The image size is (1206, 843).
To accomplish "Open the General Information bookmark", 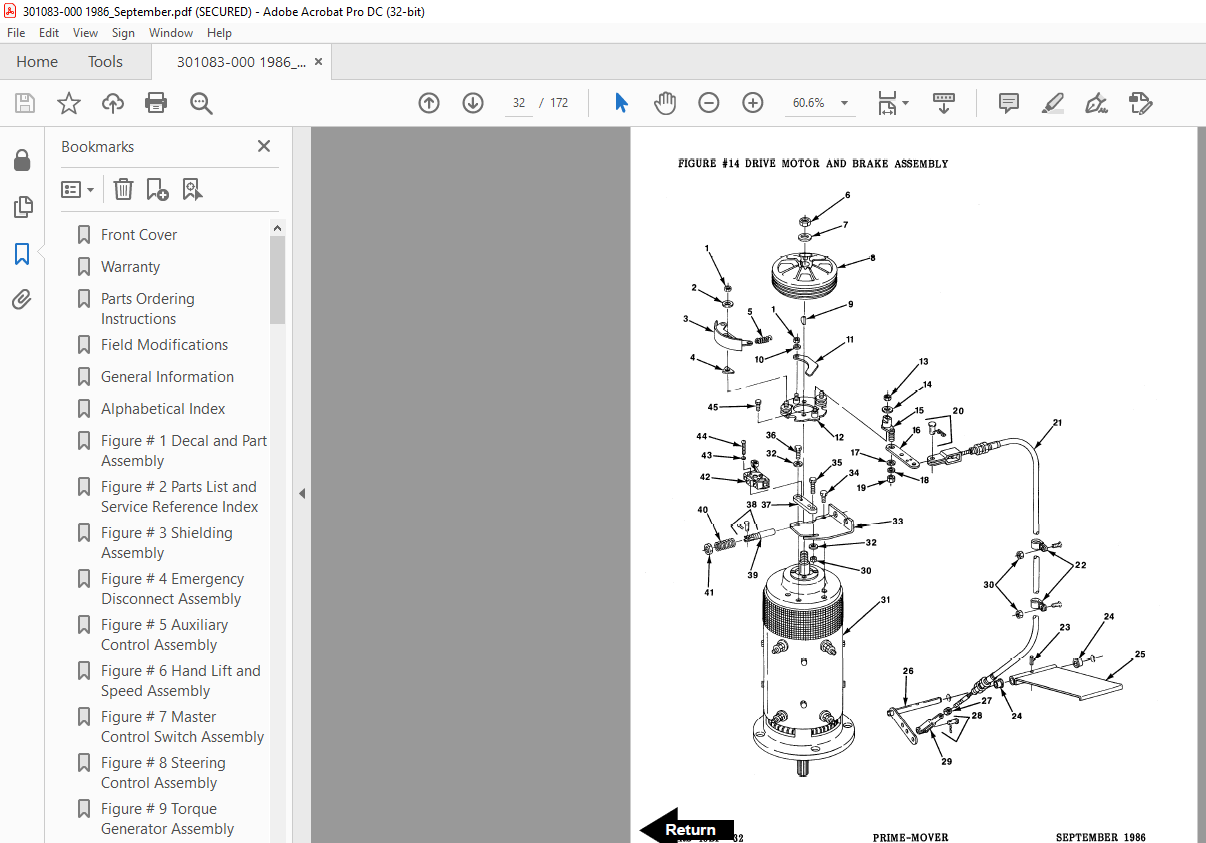I will [167, 377].
